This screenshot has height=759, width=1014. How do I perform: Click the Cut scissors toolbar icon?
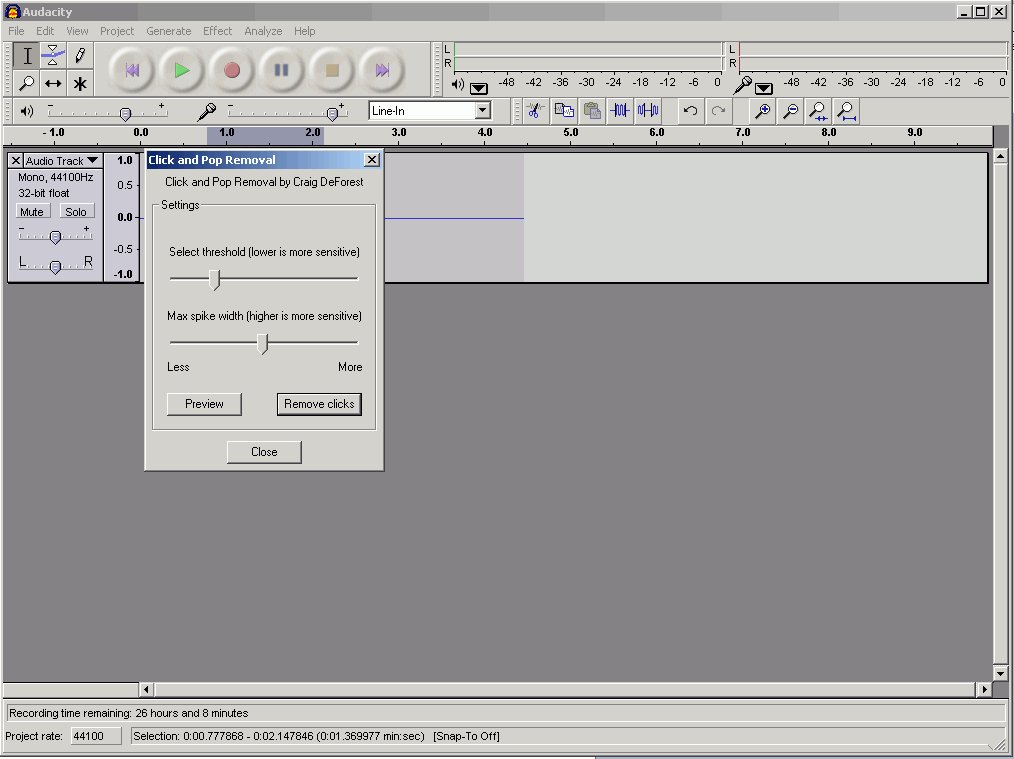(535, 111)
